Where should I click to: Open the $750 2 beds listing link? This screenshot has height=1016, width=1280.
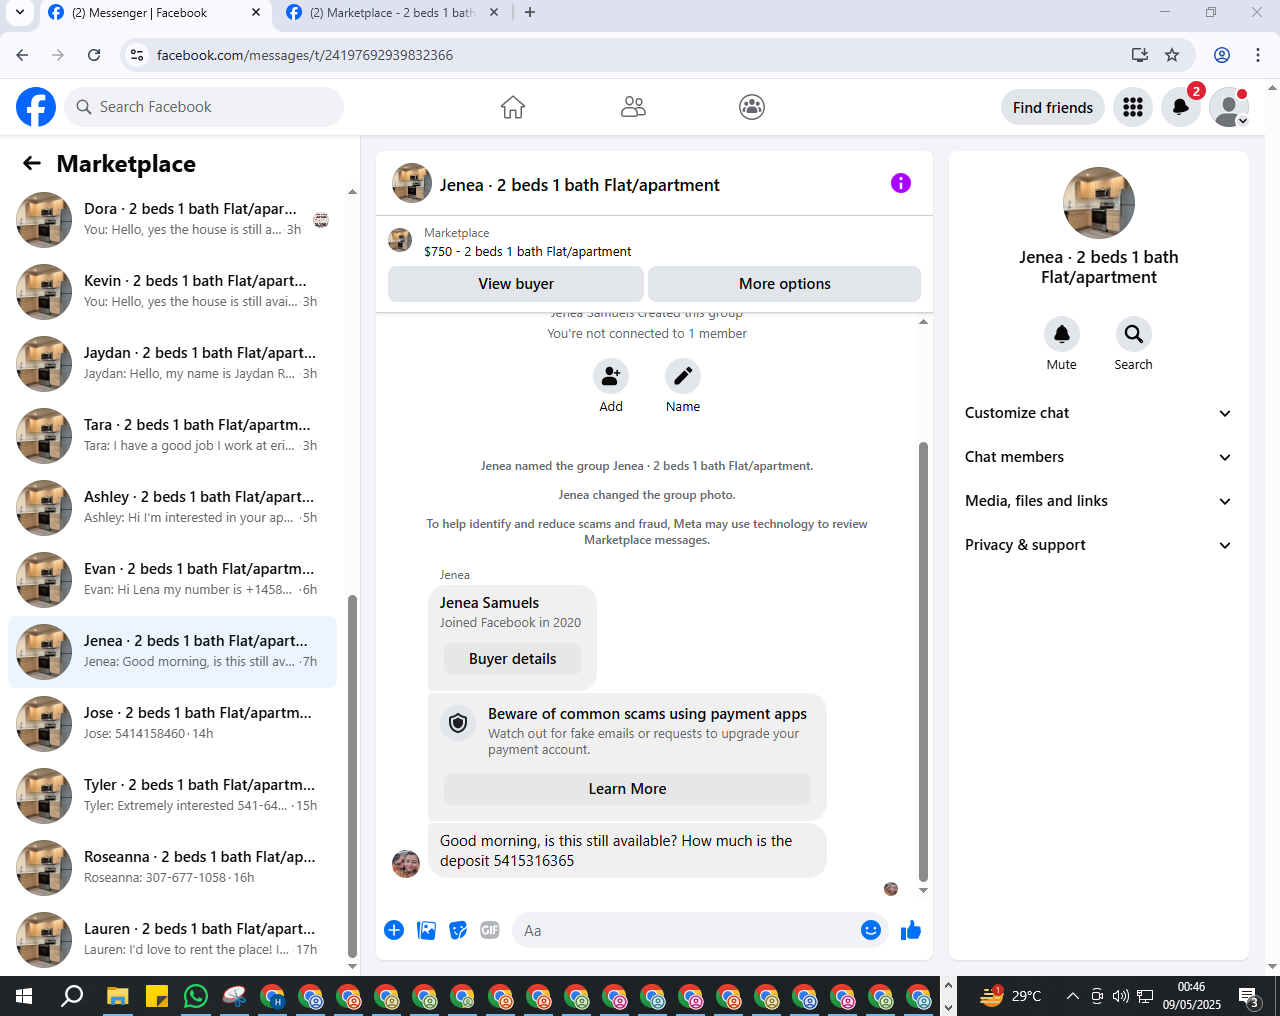(x=528, y=252)
